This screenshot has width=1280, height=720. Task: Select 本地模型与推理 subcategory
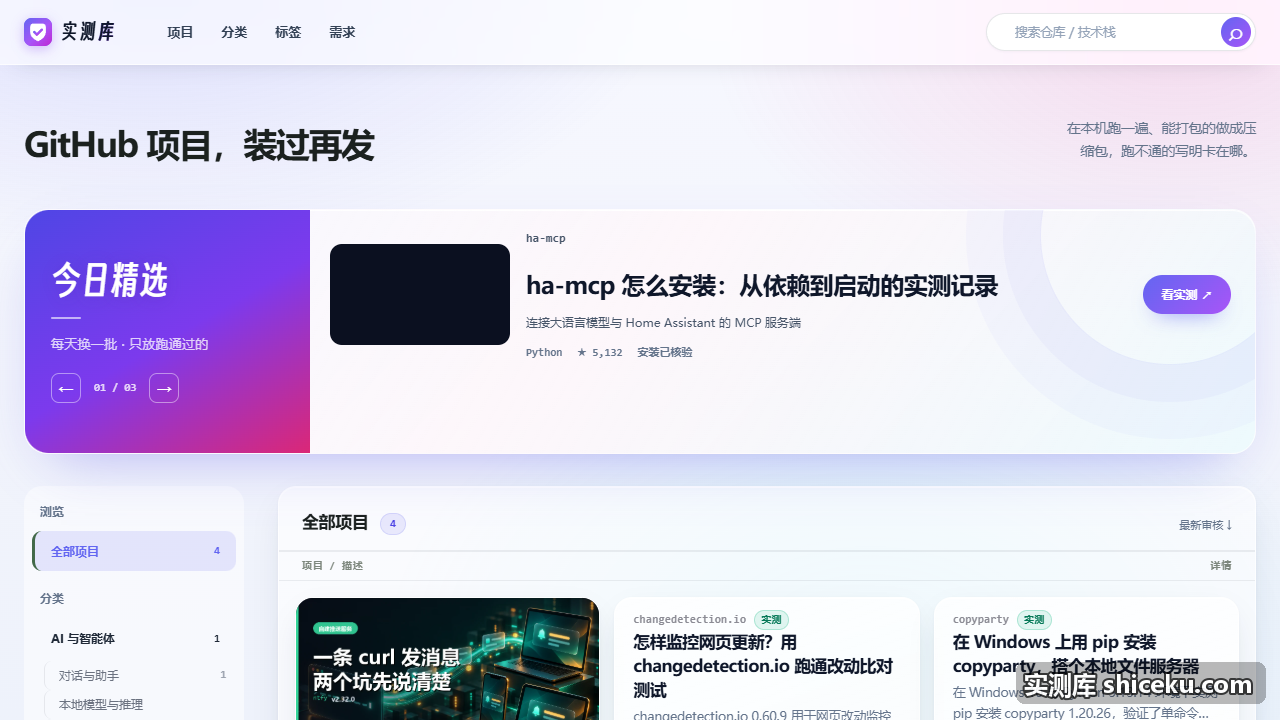click(x=138, y=704)
